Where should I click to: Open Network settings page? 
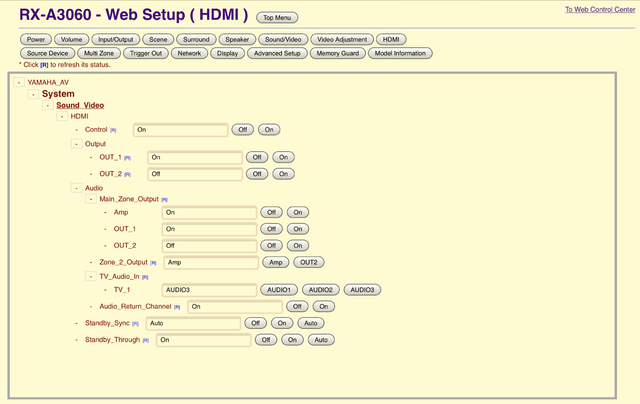[x=189, y=53]
